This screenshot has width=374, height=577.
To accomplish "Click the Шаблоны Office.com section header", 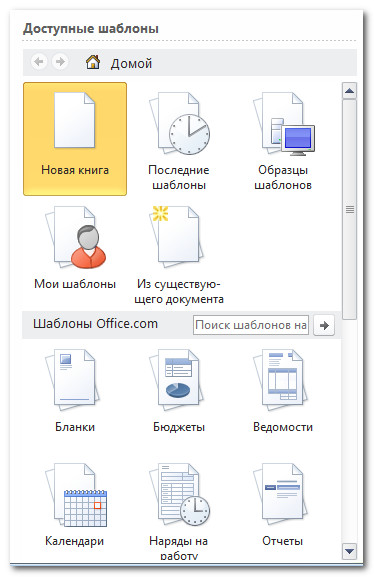I will click(95, 324).
